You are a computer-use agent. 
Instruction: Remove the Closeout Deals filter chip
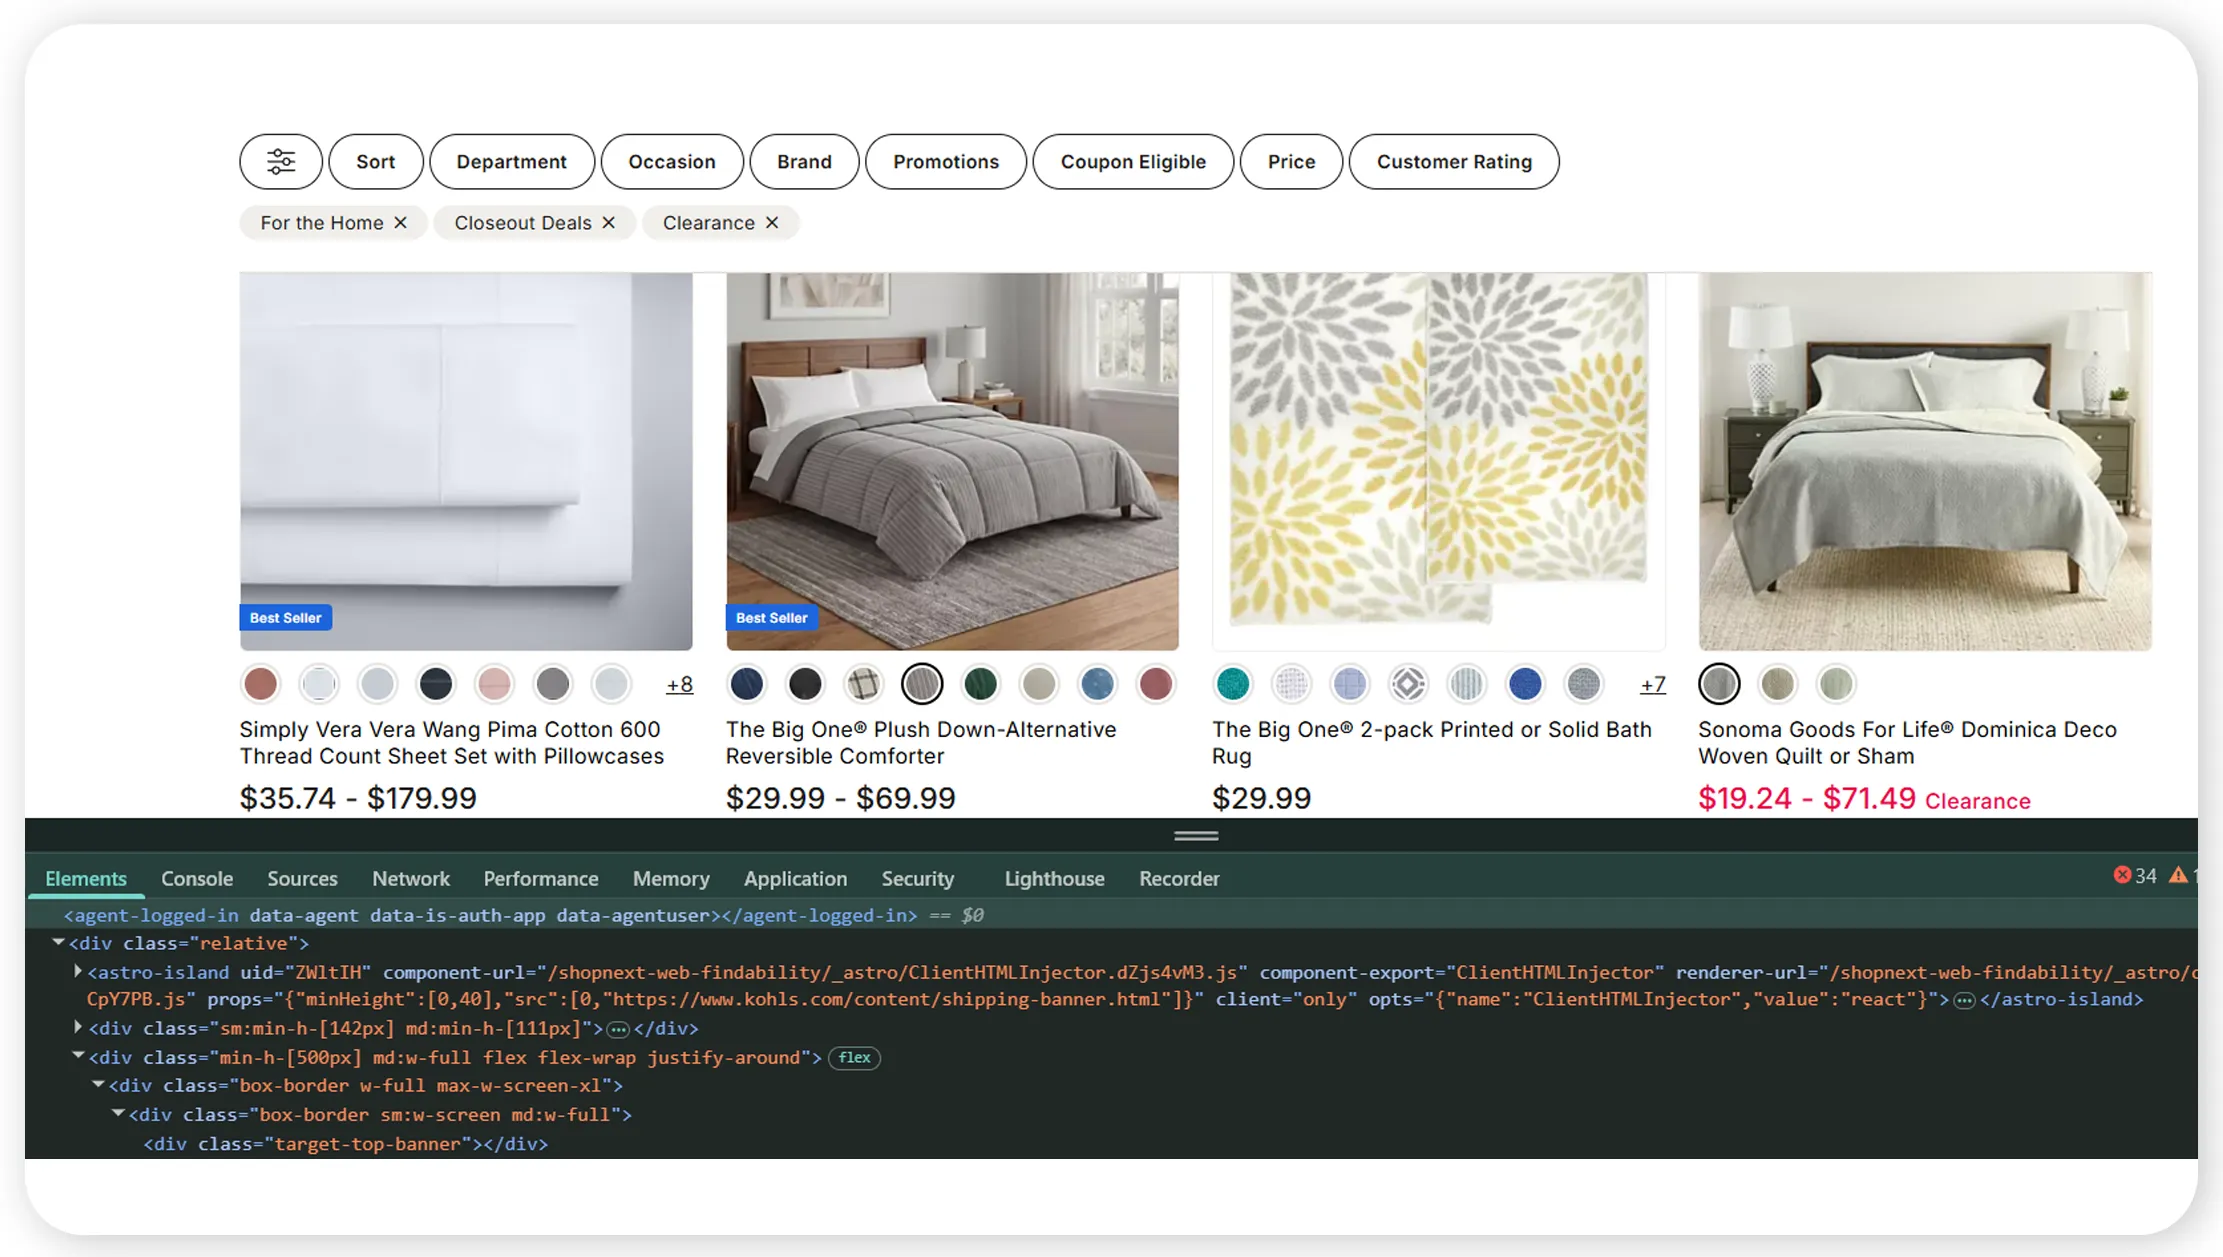[608, 223]
